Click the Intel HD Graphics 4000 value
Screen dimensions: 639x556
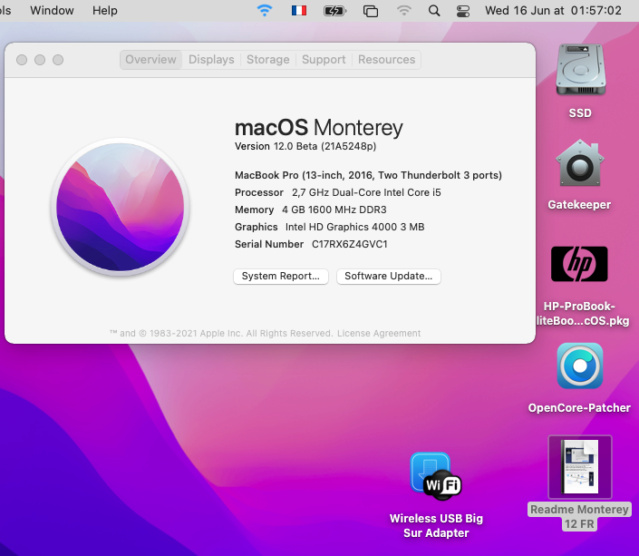point(355,227)
